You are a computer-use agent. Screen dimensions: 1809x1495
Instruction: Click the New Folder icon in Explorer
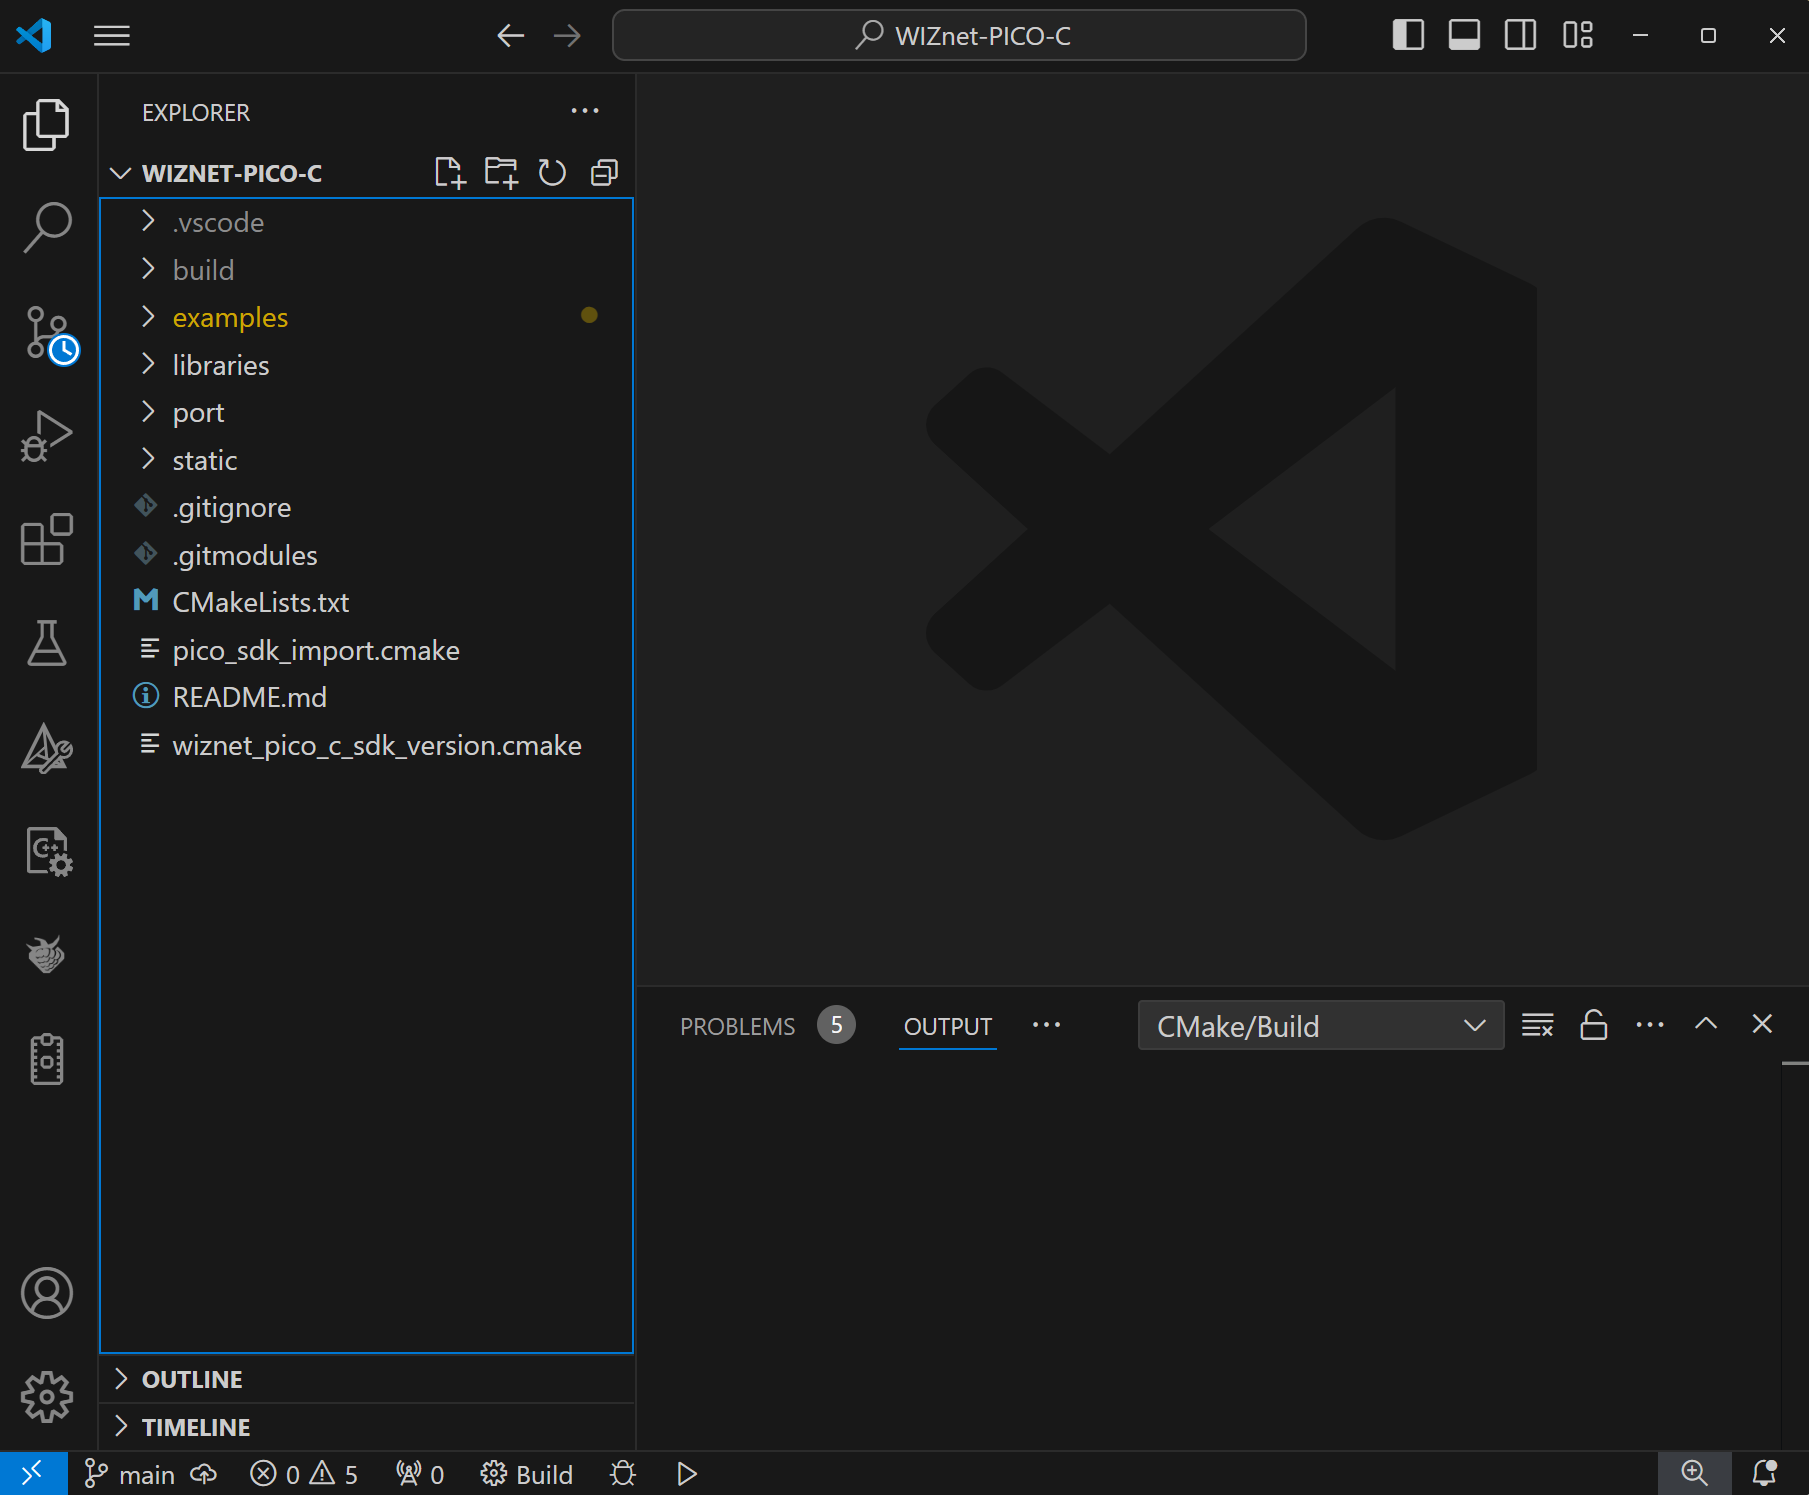click(501, 173)
